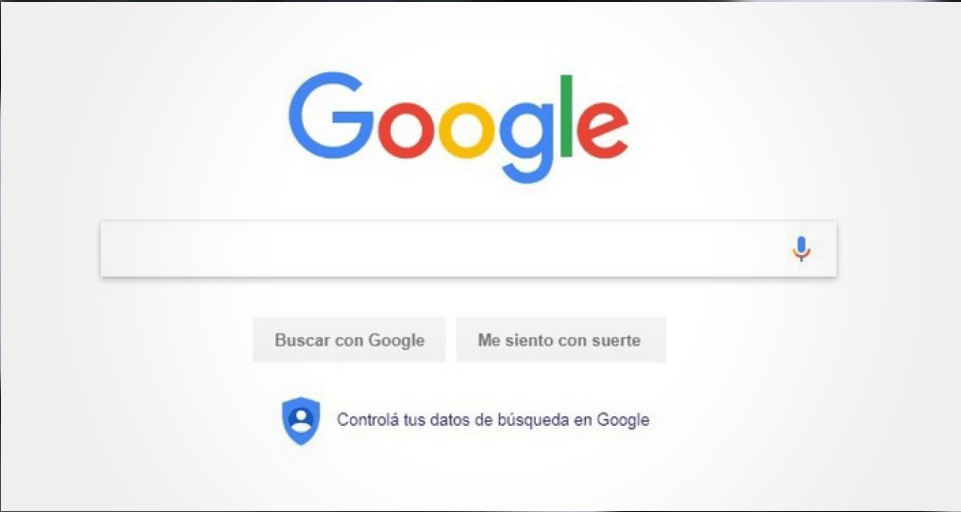Click the green letter l in the logo
Viewport: 961px width, 512px height.
tap(566, 115)
